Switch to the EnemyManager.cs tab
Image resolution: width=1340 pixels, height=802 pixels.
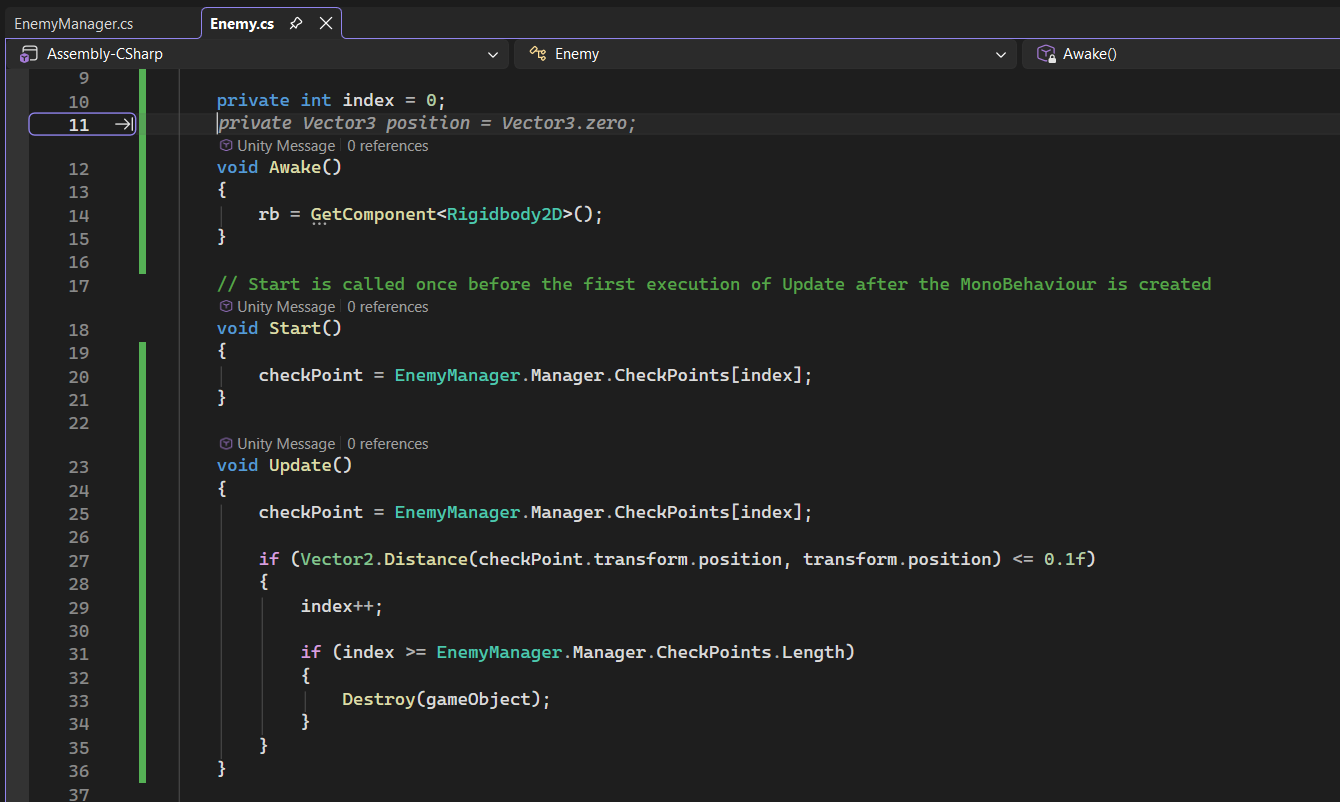[x=73, y=24]
